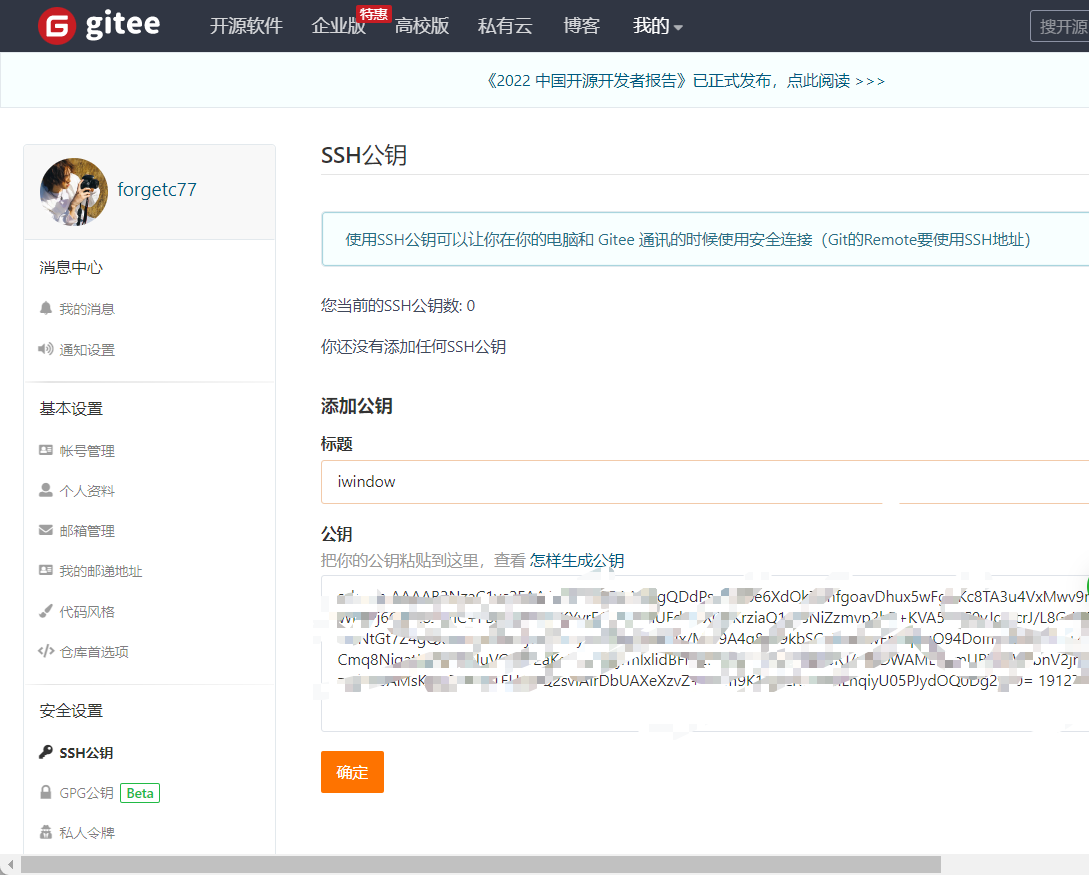
Task: Open 代码风格 settings page
Action: [87, 612]
